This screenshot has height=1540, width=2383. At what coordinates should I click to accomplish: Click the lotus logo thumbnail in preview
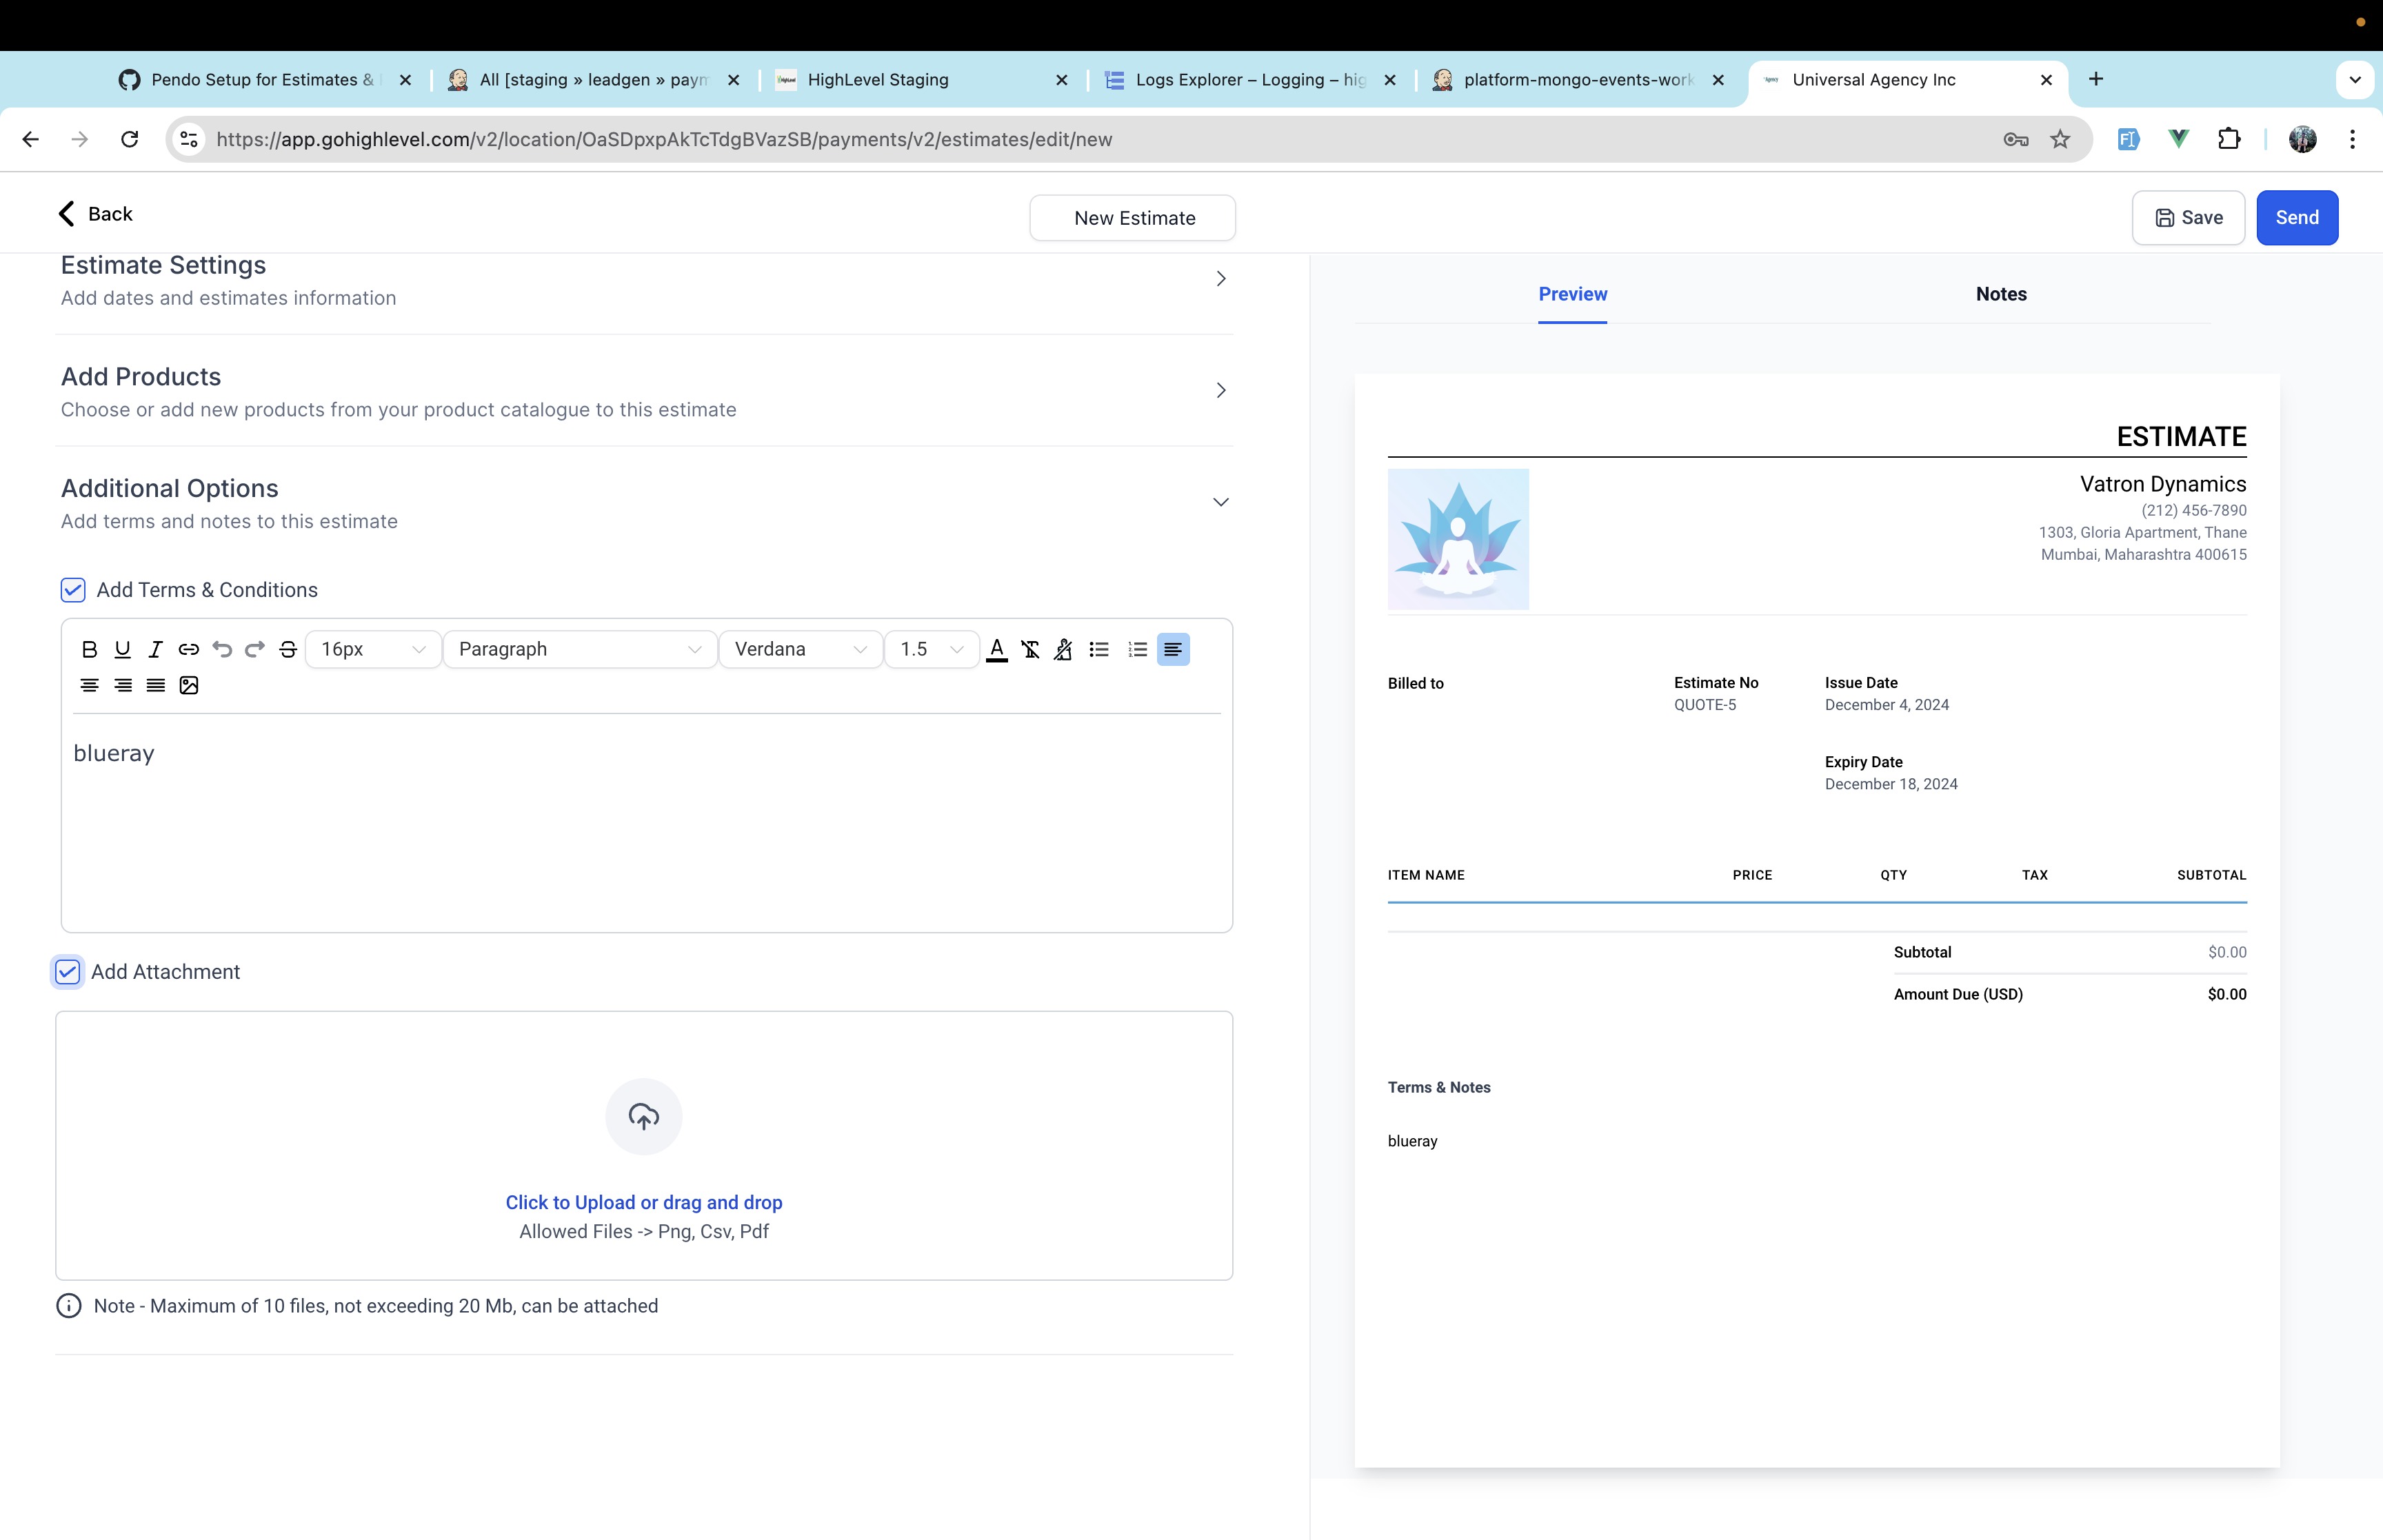point(1458,539)
